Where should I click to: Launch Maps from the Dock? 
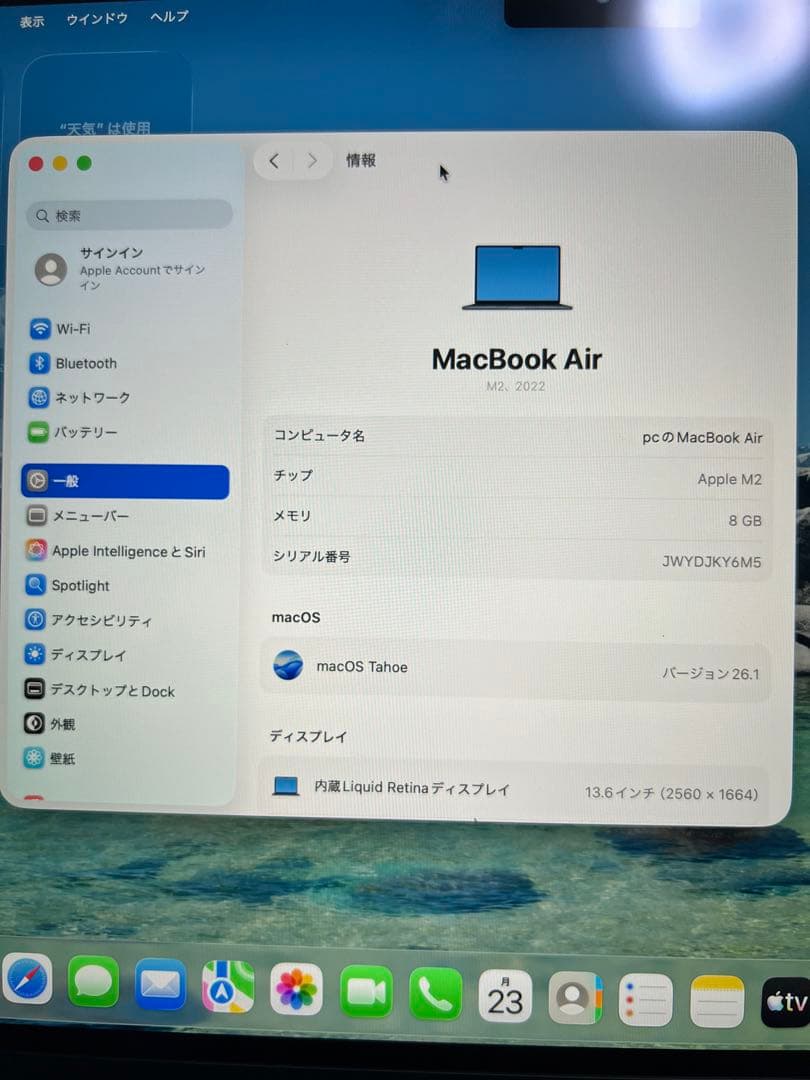click(228, 988)
